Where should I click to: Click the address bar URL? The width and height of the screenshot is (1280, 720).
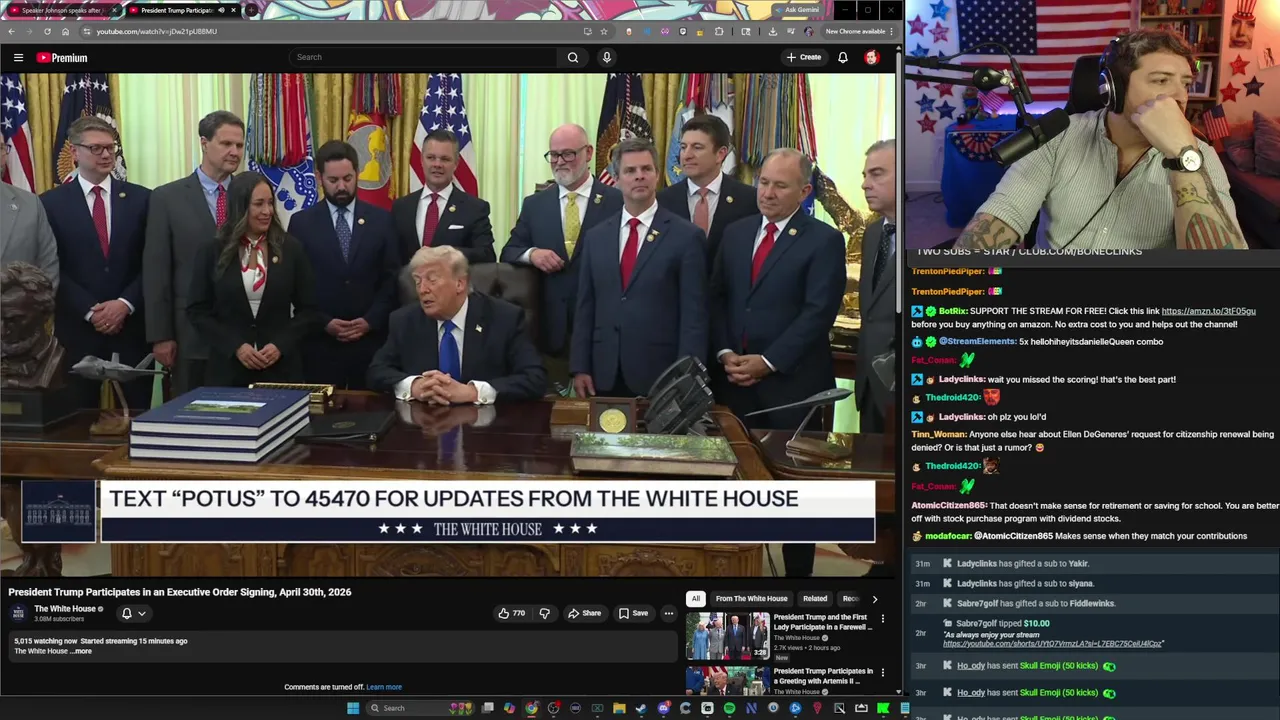click(157, 31)
